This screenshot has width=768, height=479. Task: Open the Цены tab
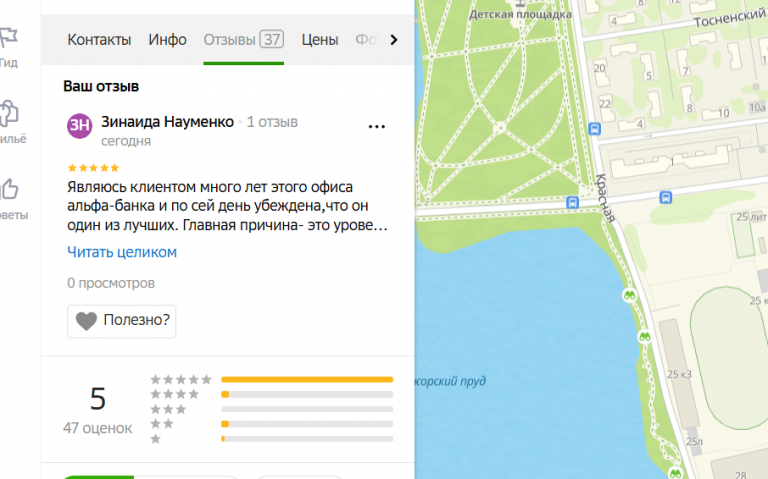pyautogui.click(x=320, y=40)
